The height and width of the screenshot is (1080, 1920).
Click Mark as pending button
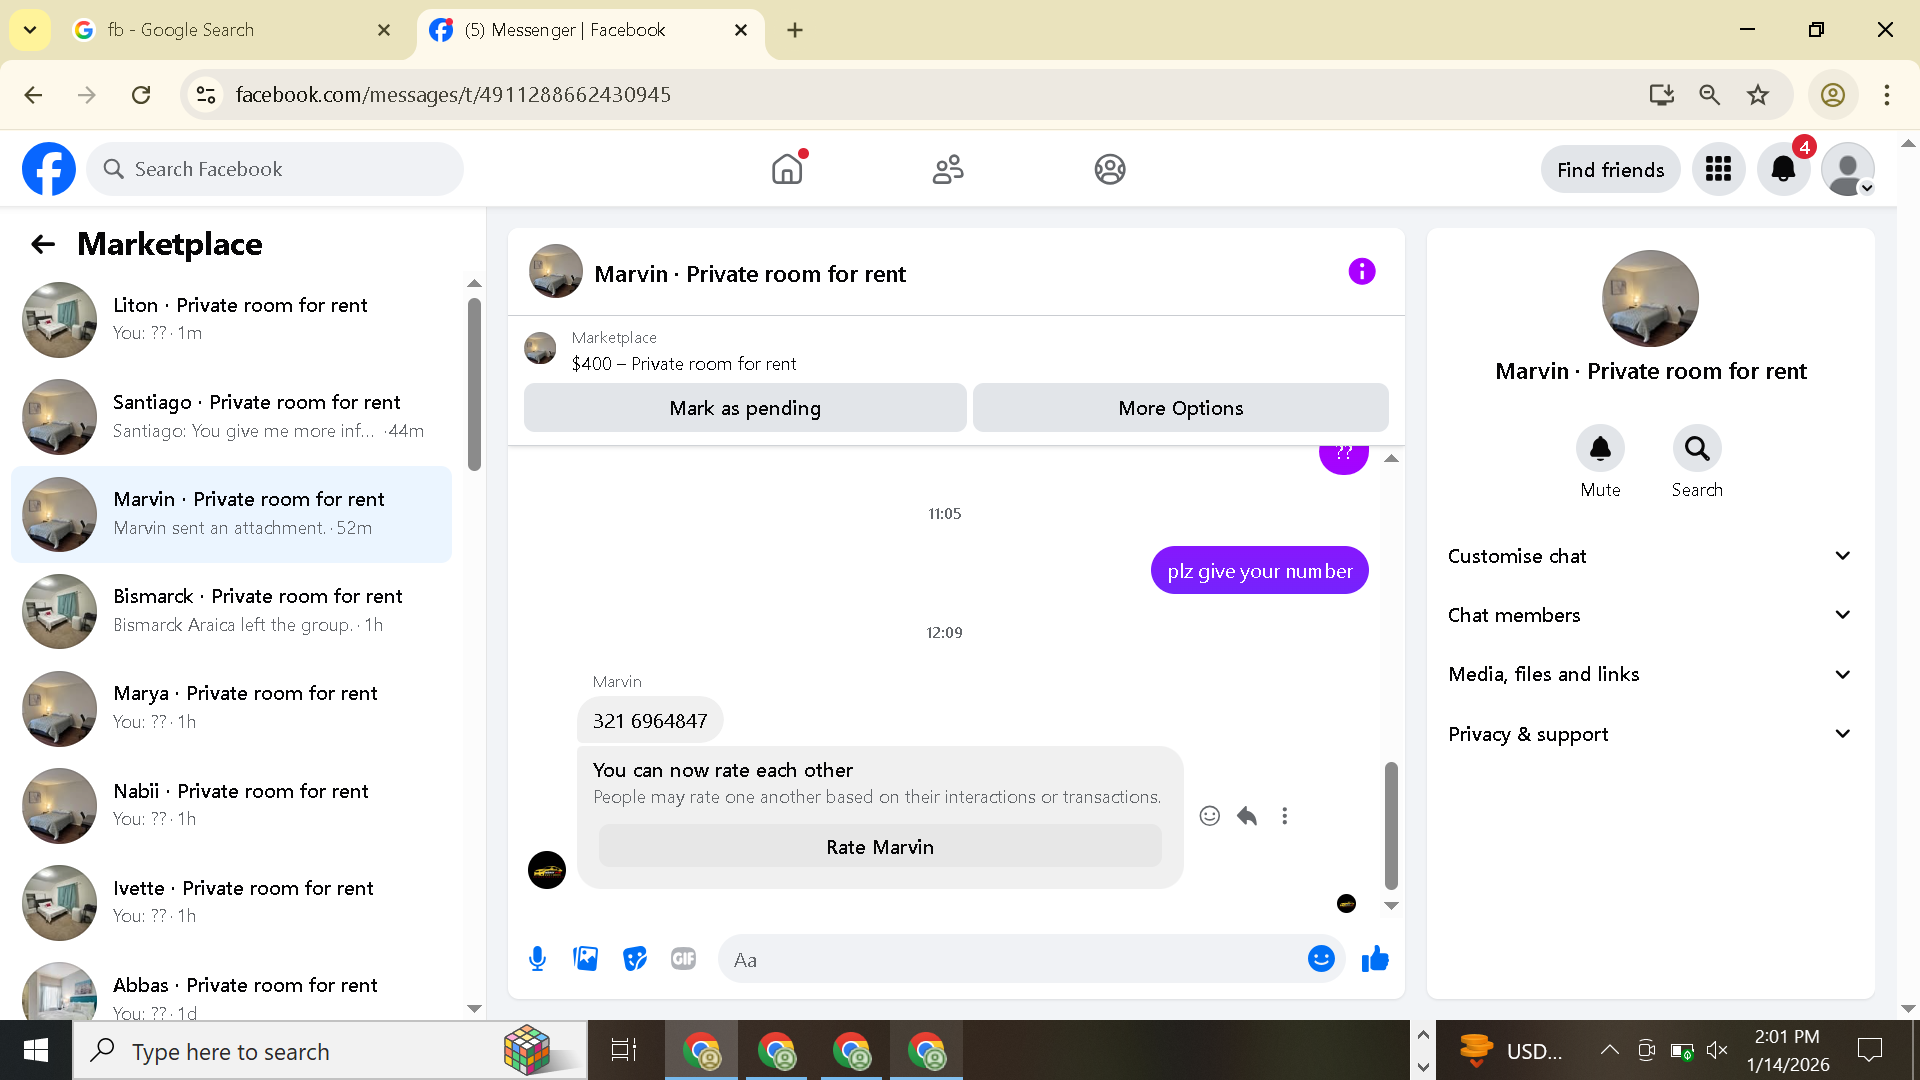pos(745,408)
